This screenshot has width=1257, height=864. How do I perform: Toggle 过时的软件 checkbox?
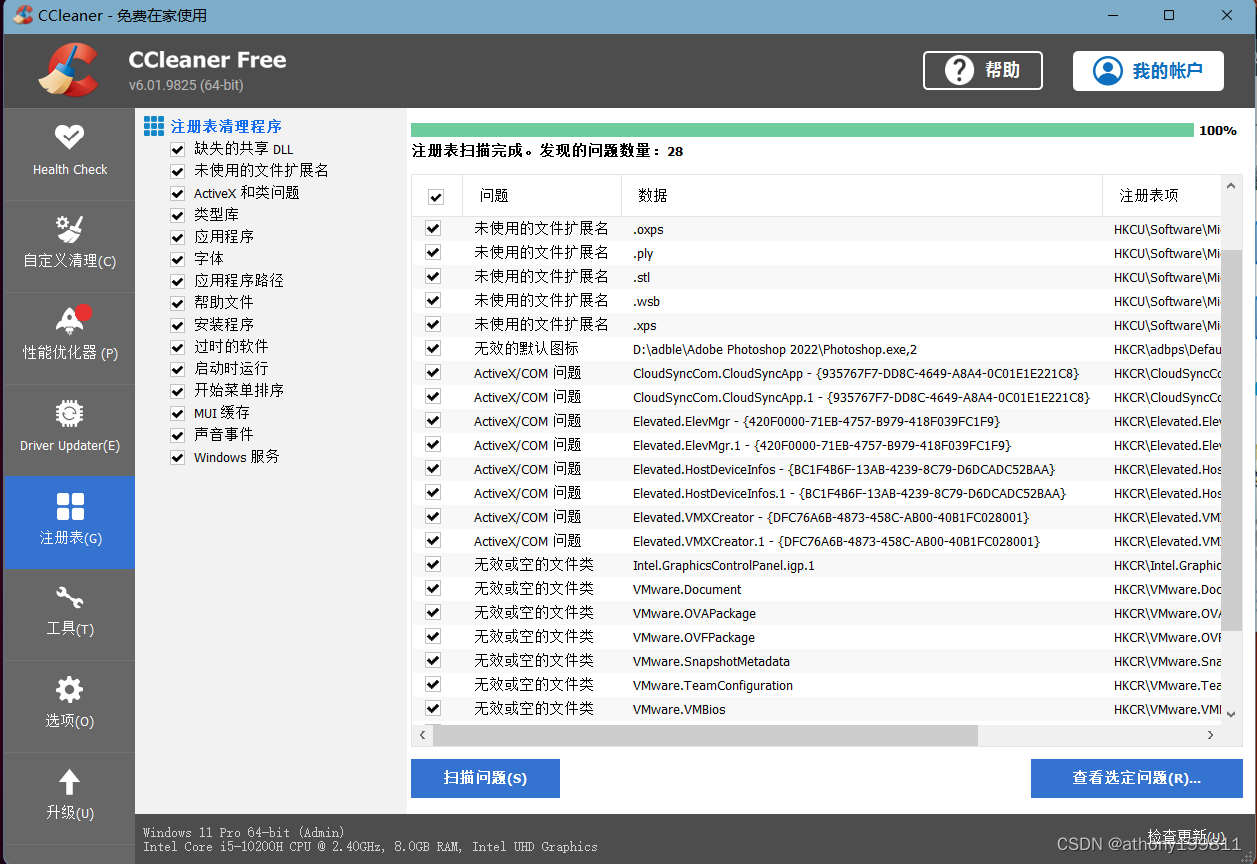pos(177,347)
